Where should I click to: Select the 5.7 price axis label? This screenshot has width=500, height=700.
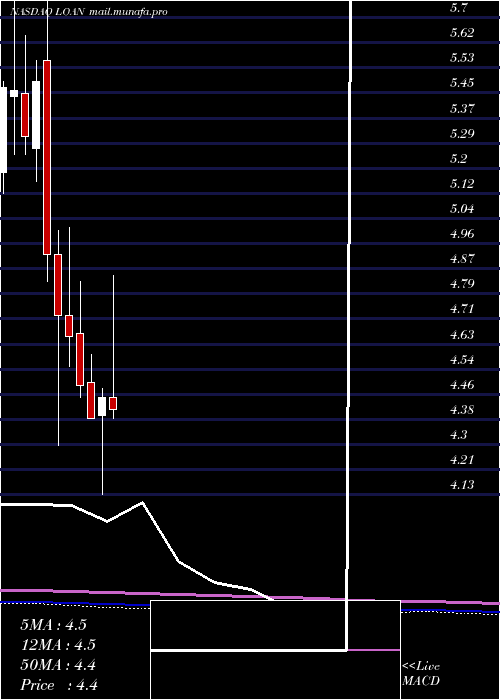click(x=459, y=8)
